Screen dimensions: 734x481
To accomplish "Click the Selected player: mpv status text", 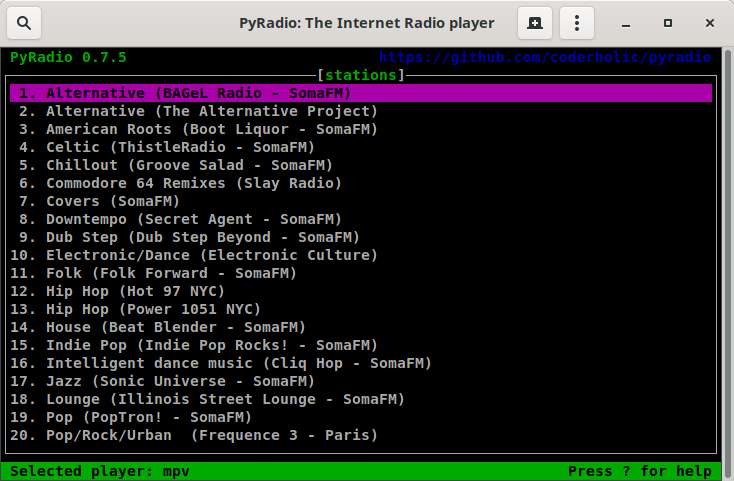I will click(100, 471).
